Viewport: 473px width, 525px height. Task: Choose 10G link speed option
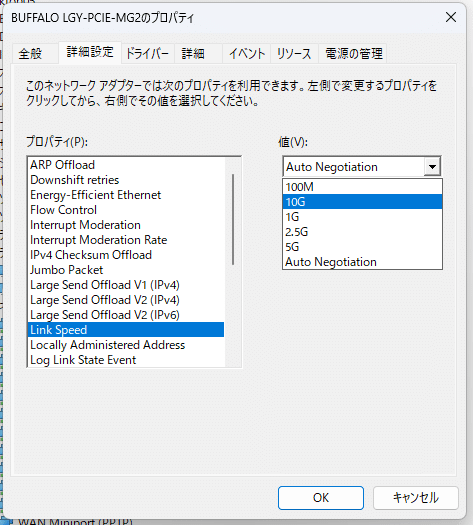coord(363,202)
